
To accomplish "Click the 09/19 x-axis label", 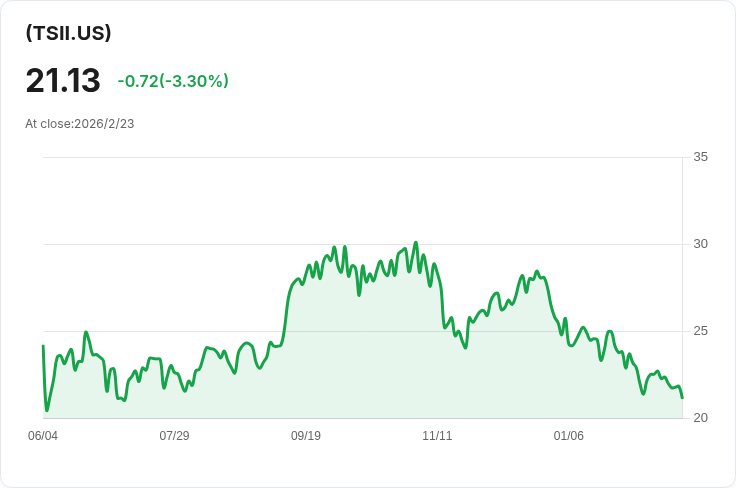I will click(306, 436).
